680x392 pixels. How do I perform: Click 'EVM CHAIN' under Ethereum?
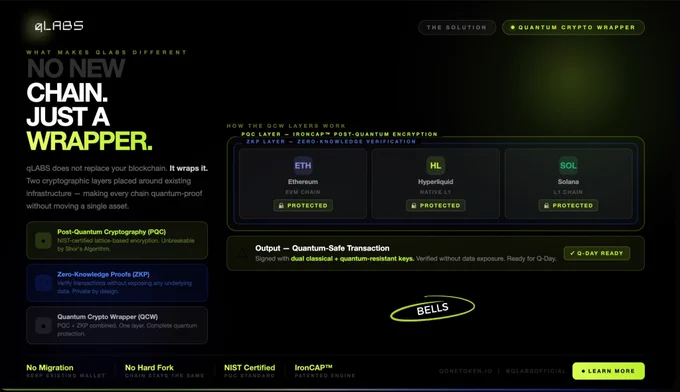[303, 192]
